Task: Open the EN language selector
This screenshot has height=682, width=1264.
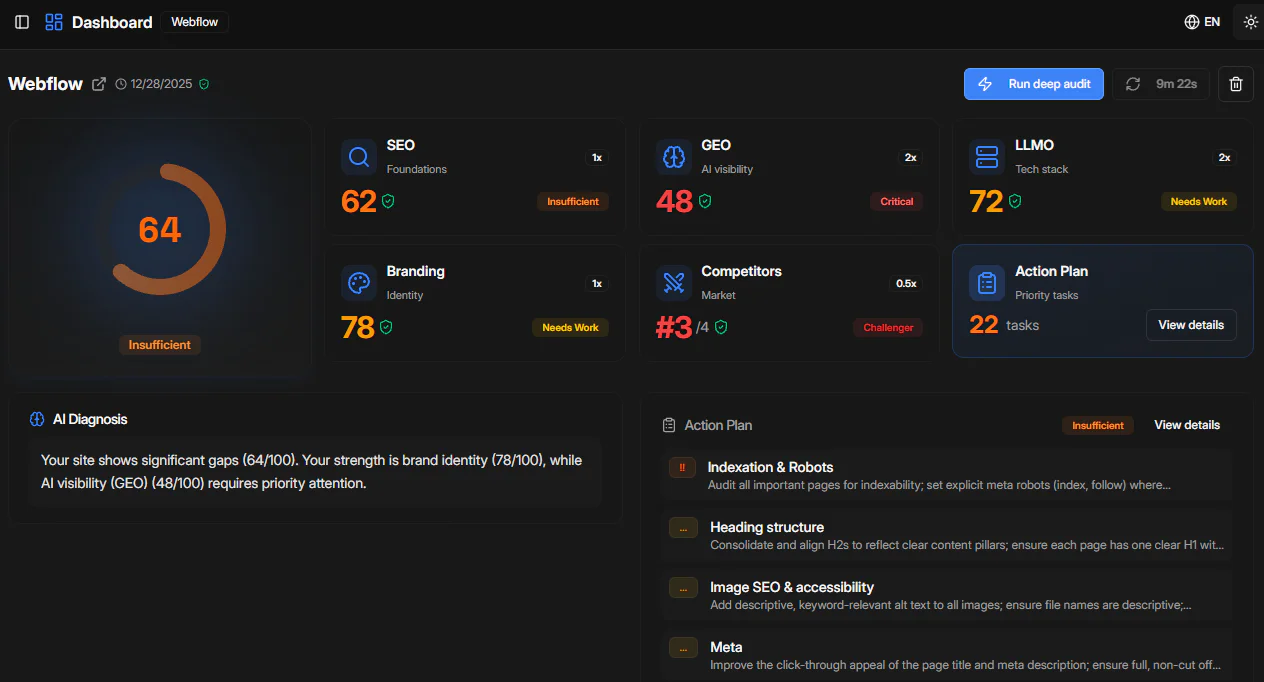Action: [x=1202, y=22]
